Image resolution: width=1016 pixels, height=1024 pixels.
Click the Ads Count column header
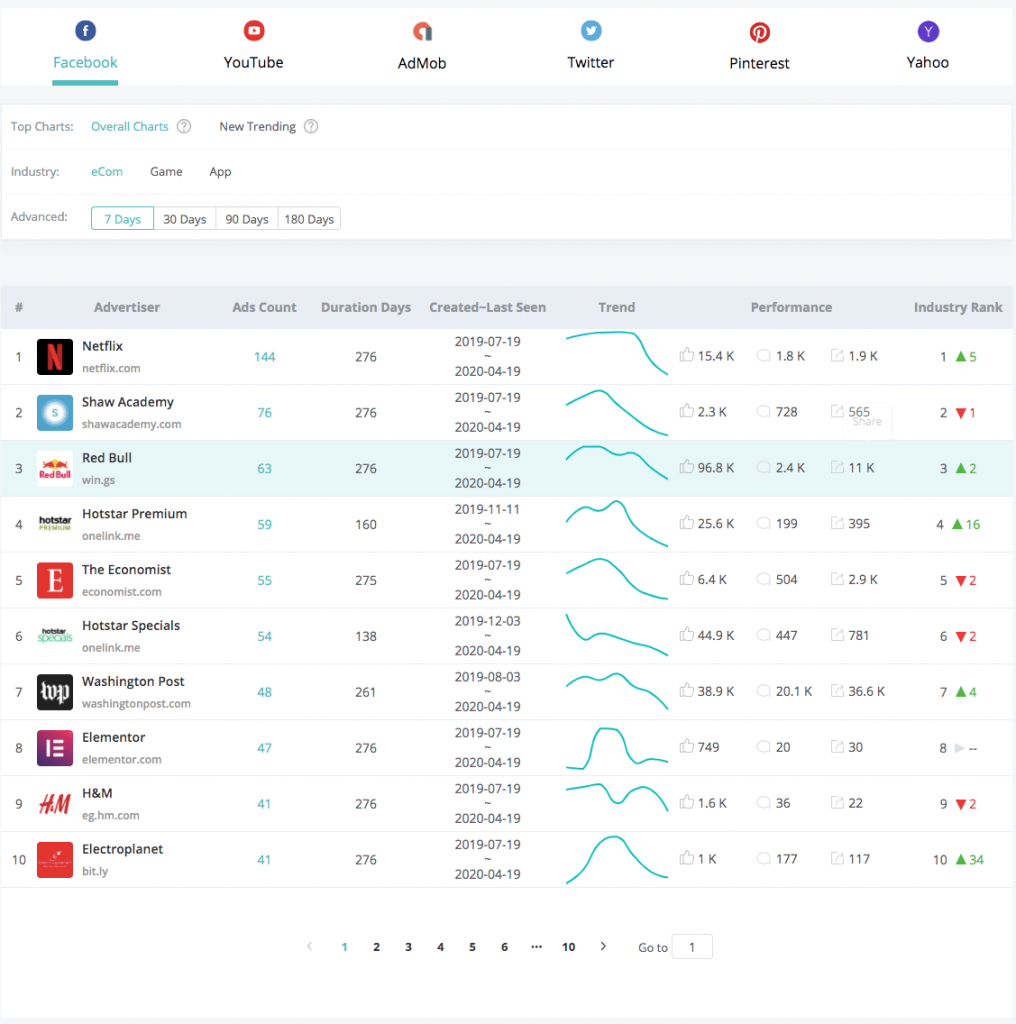tap(264, 308)
